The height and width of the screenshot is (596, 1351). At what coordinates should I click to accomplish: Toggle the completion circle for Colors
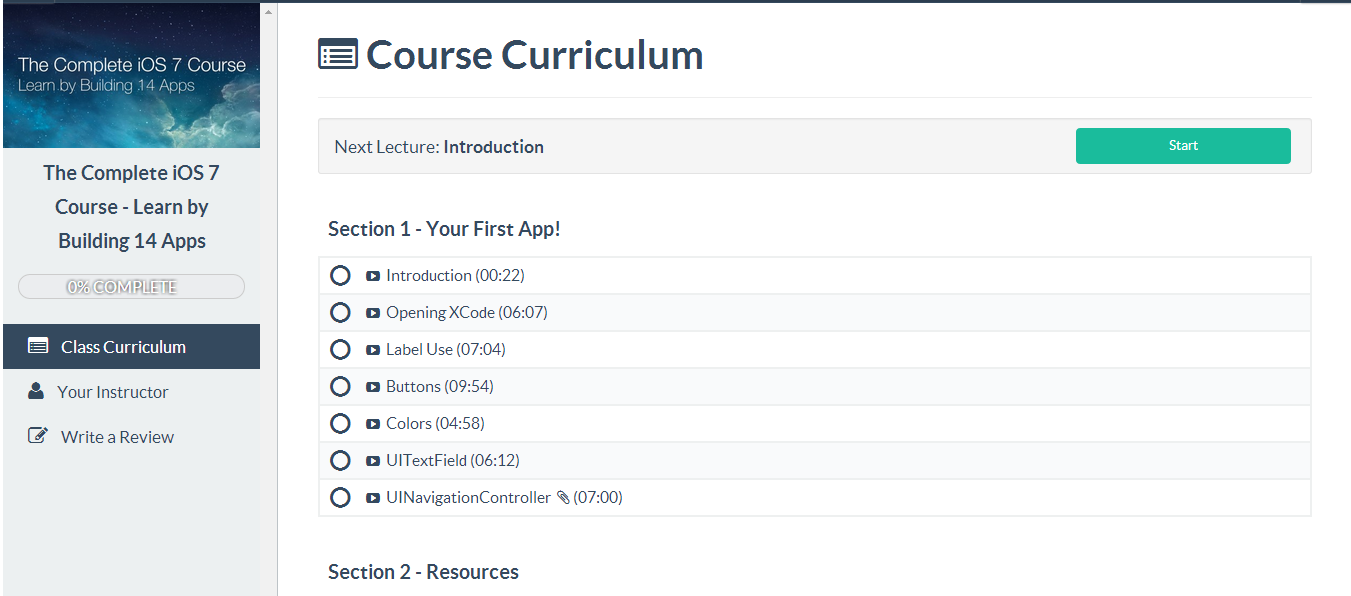coord(340,424)
